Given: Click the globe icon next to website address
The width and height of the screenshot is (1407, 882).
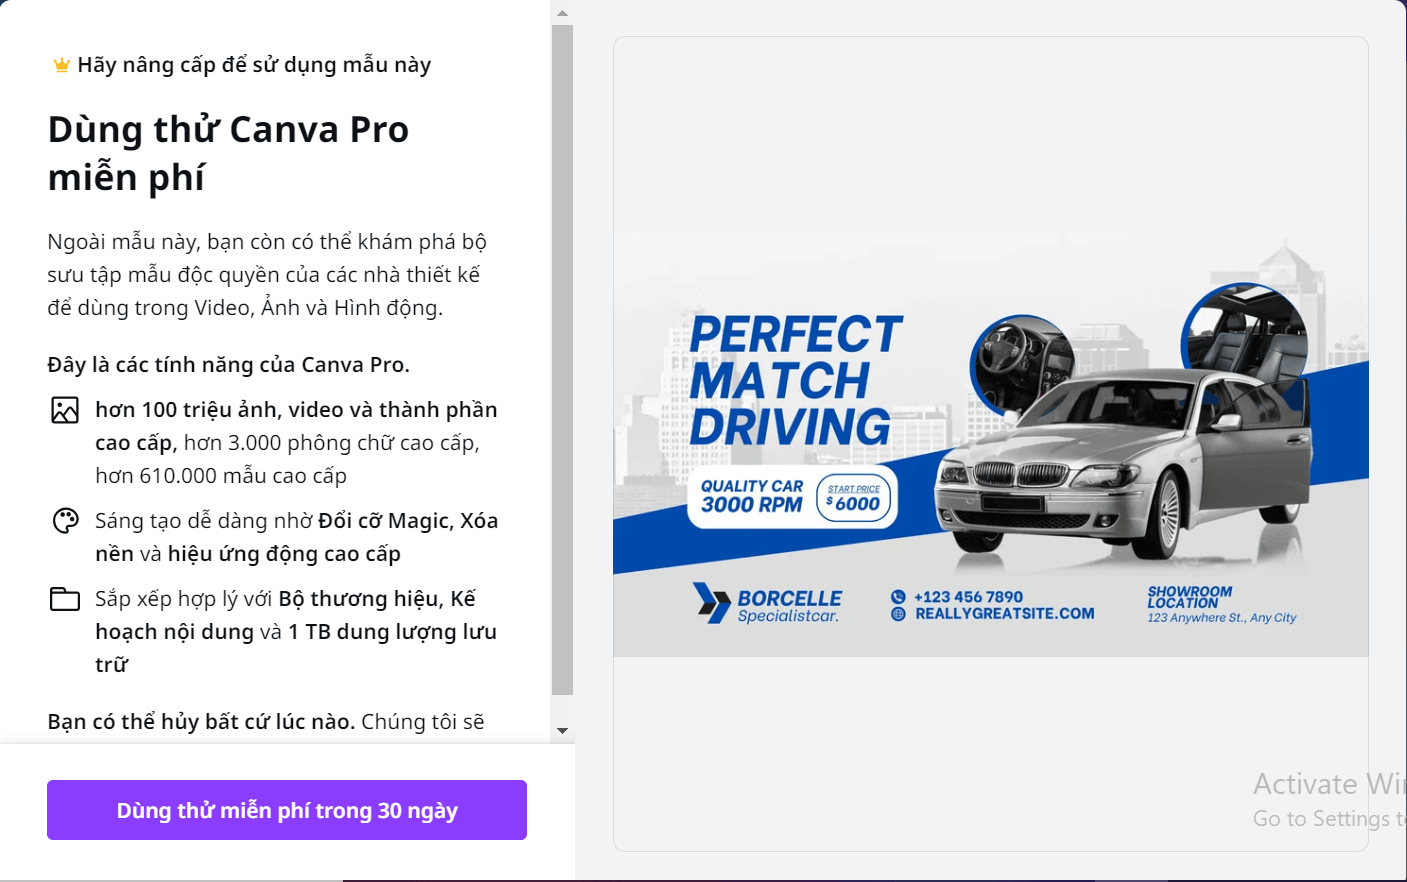Looking at the screenshot, I should click(898, 614).
